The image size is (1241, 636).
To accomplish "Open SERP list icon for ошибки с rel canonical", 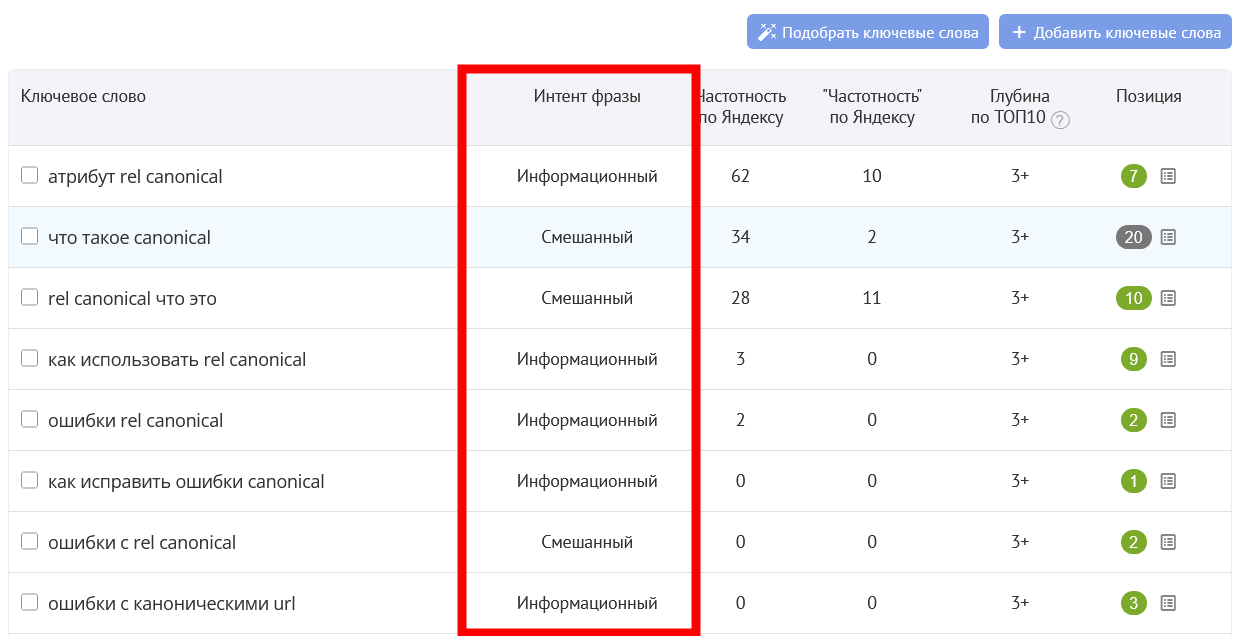I will (x=1168, y=542).
